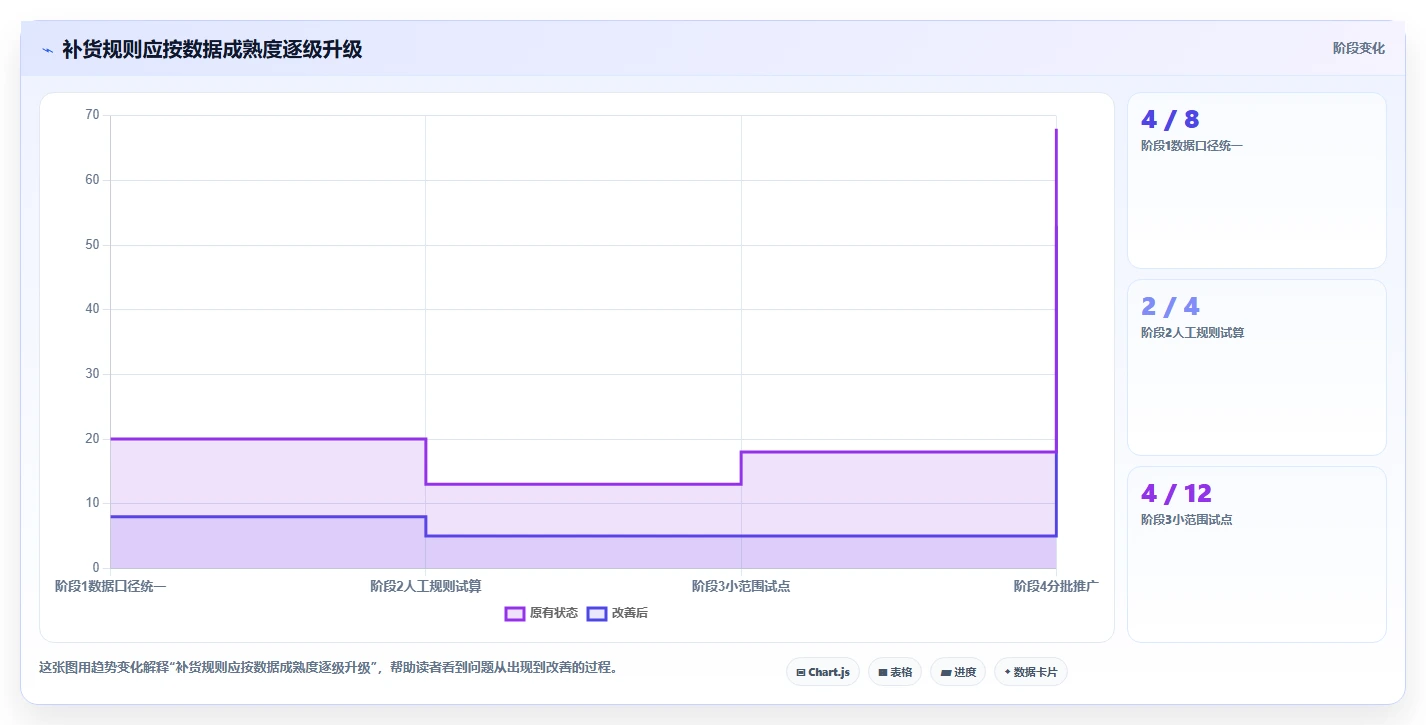Click x-axis label 阶段4分批推广
The height and width of the screenshot is (725, 1426).
(1056, 586)
